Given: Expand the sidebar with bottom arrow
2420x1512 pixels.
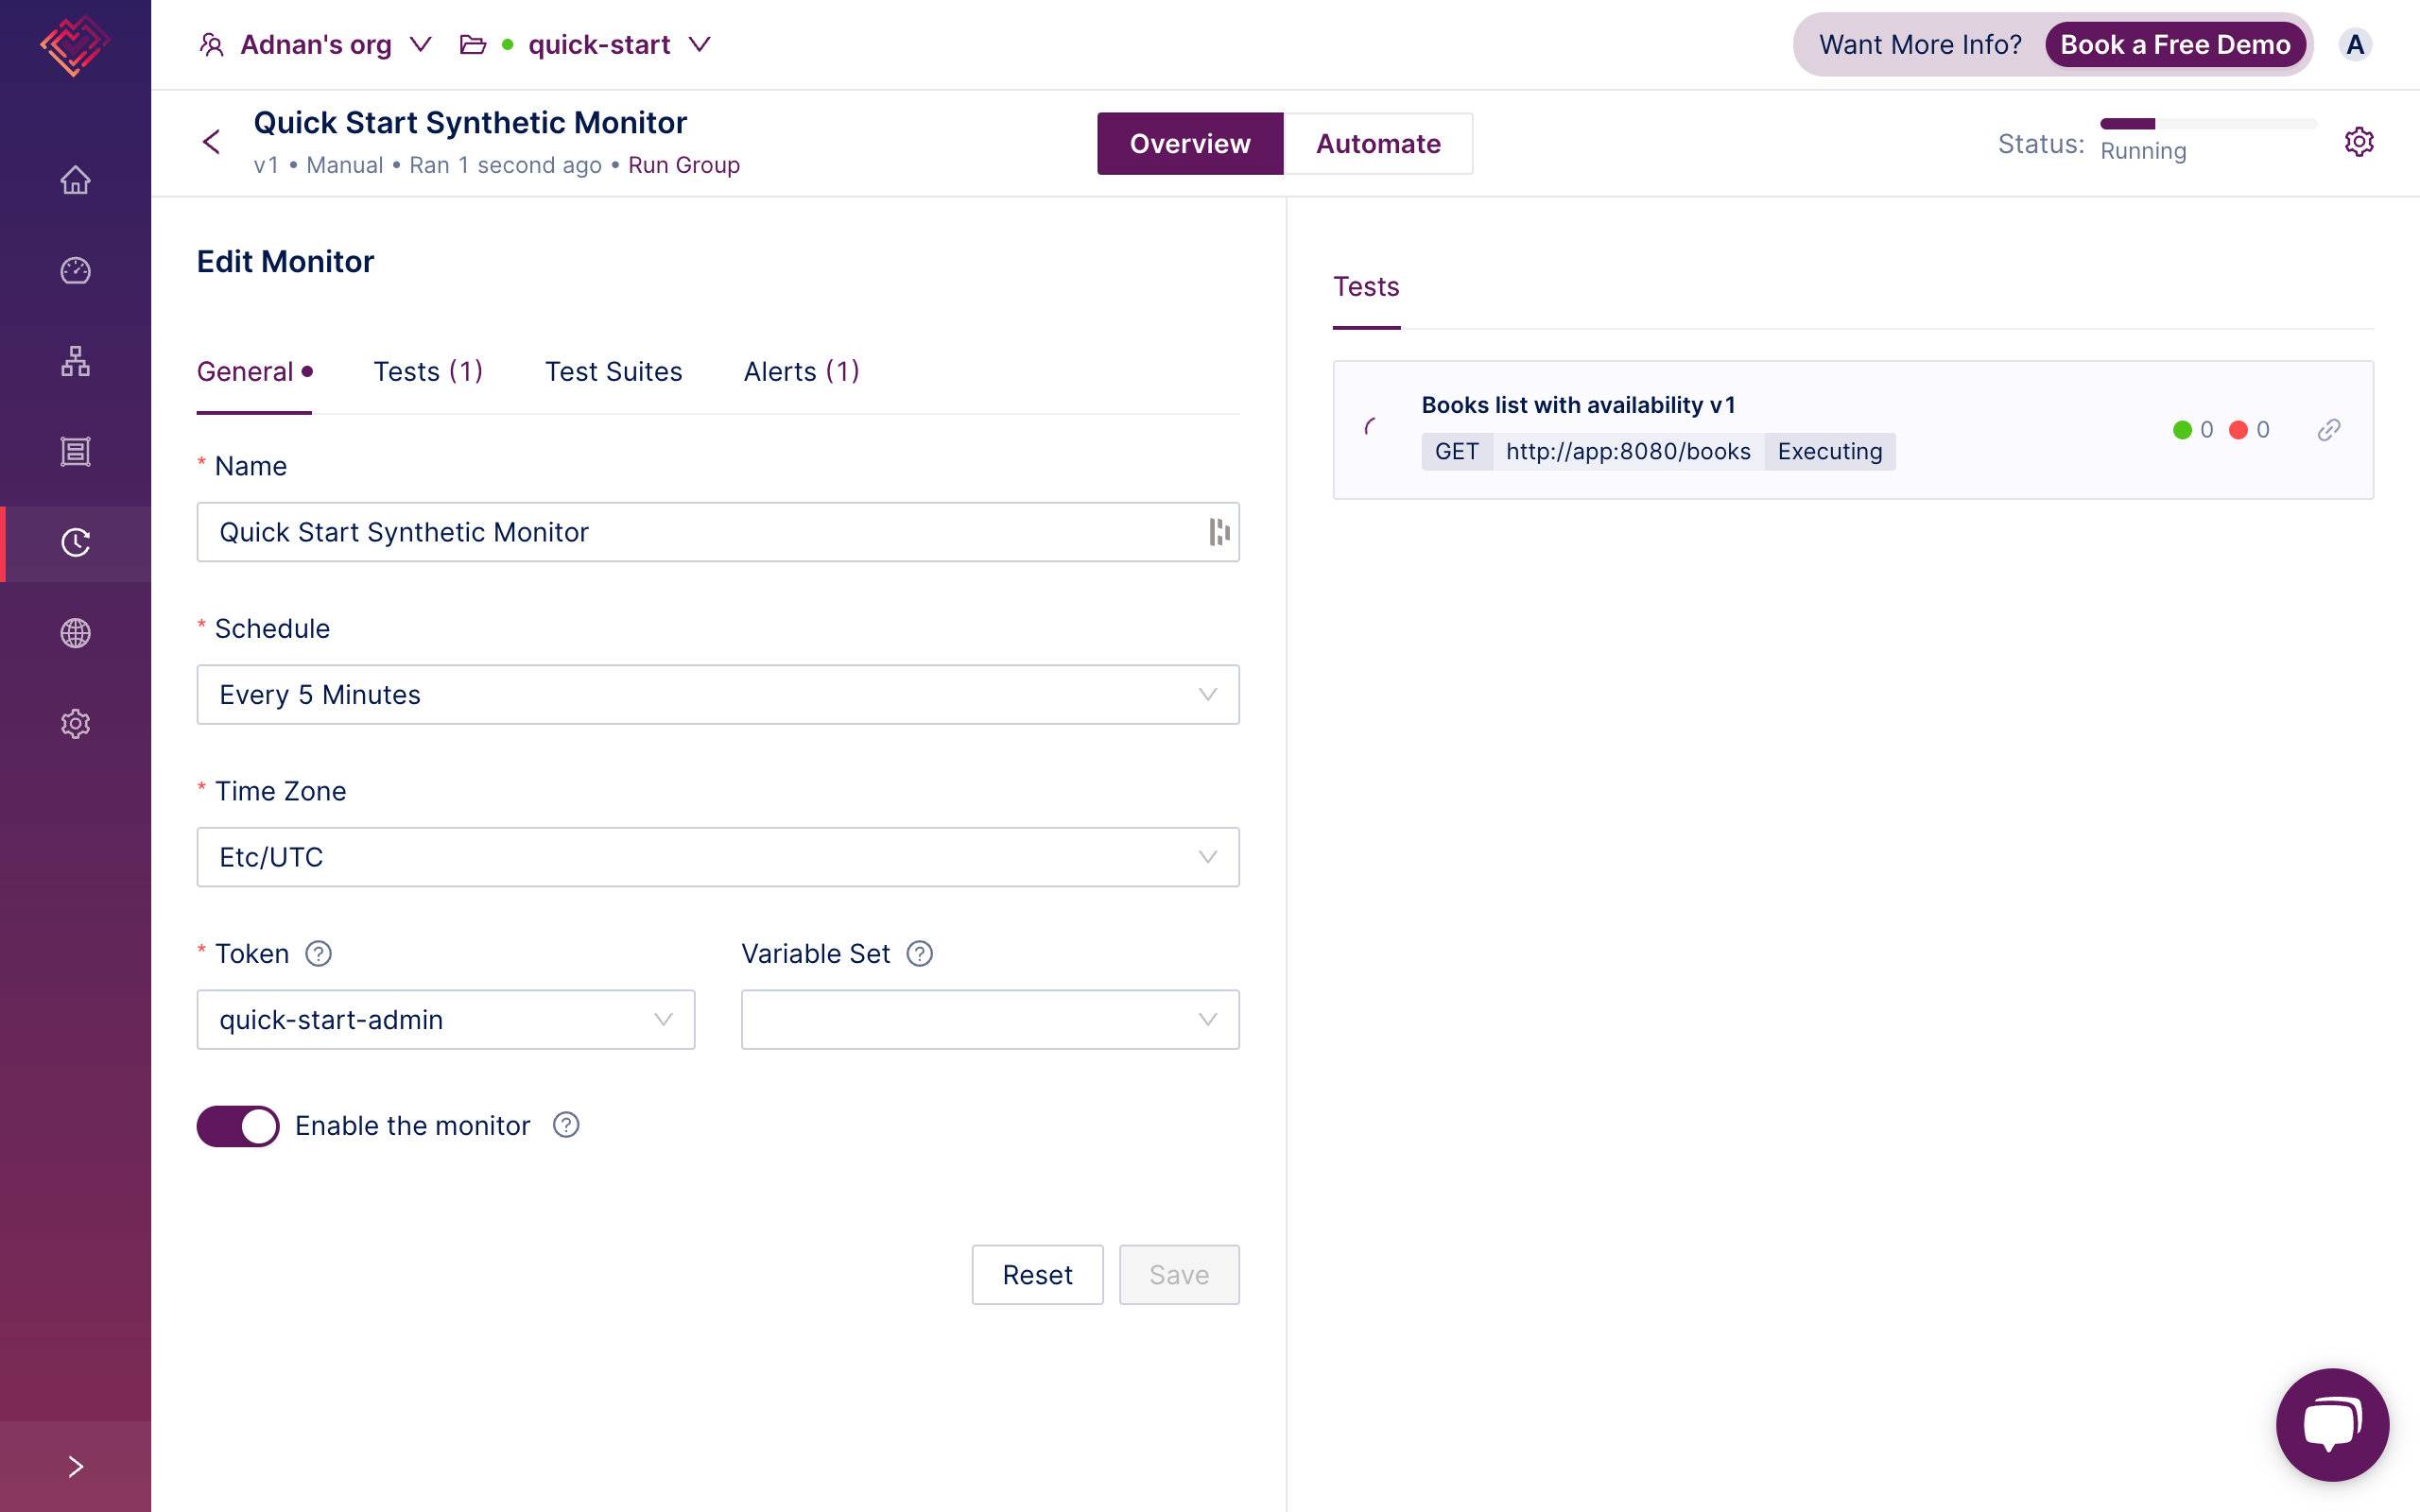Looking at the screenshot, I should [x=75, y=1467].
